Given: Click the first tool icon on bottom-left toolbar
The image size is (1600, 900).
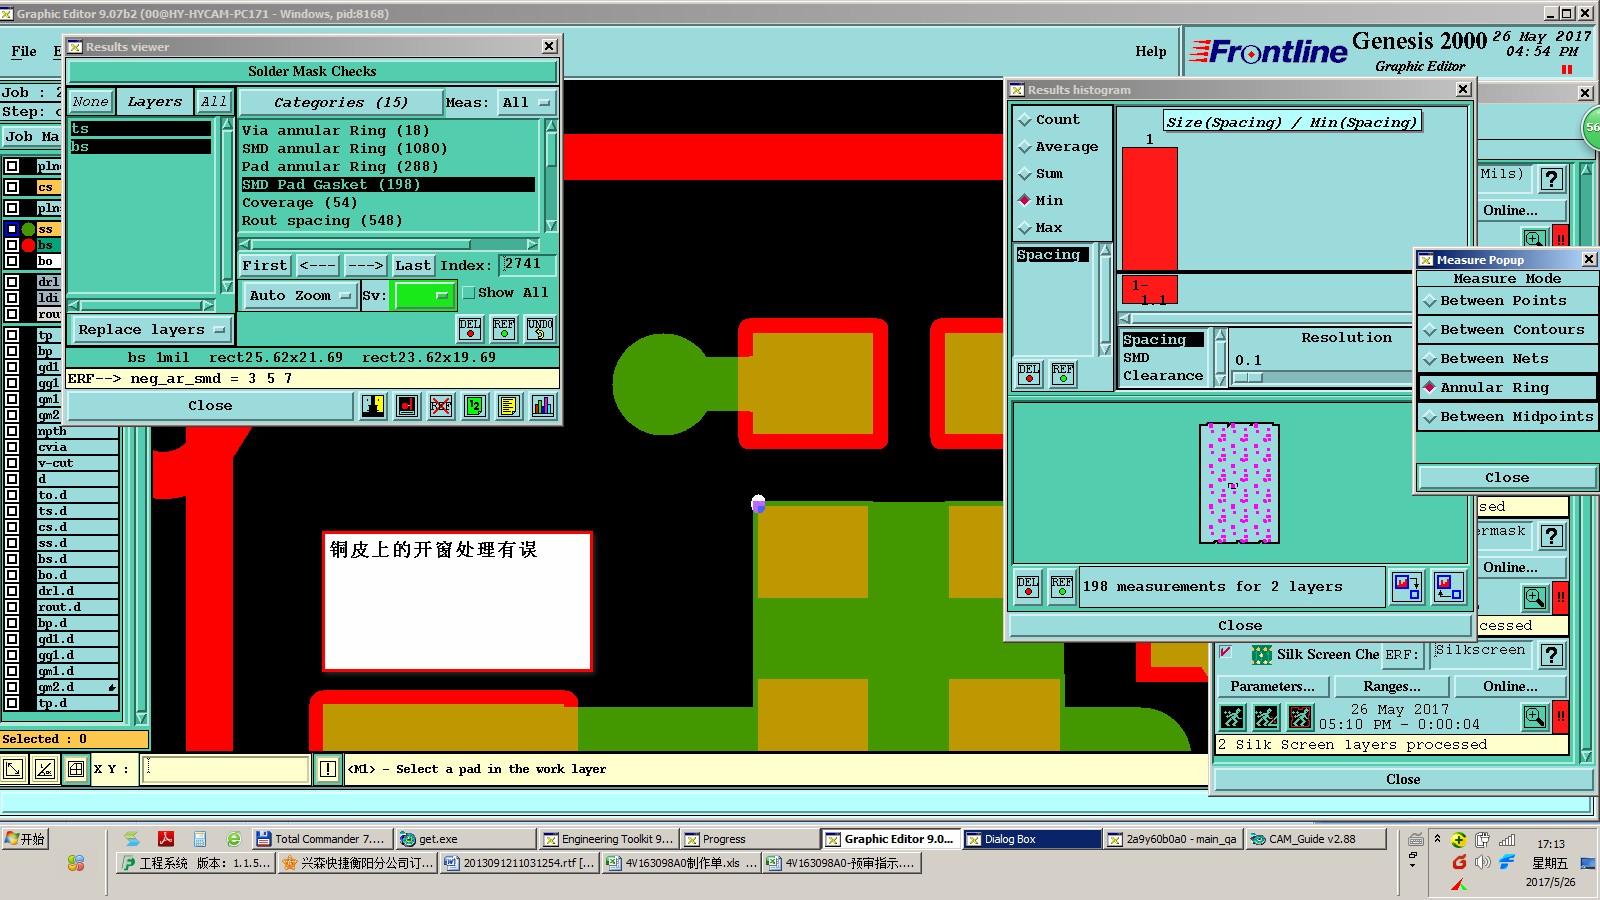Looking at the screenshot, I should [13, 769].
